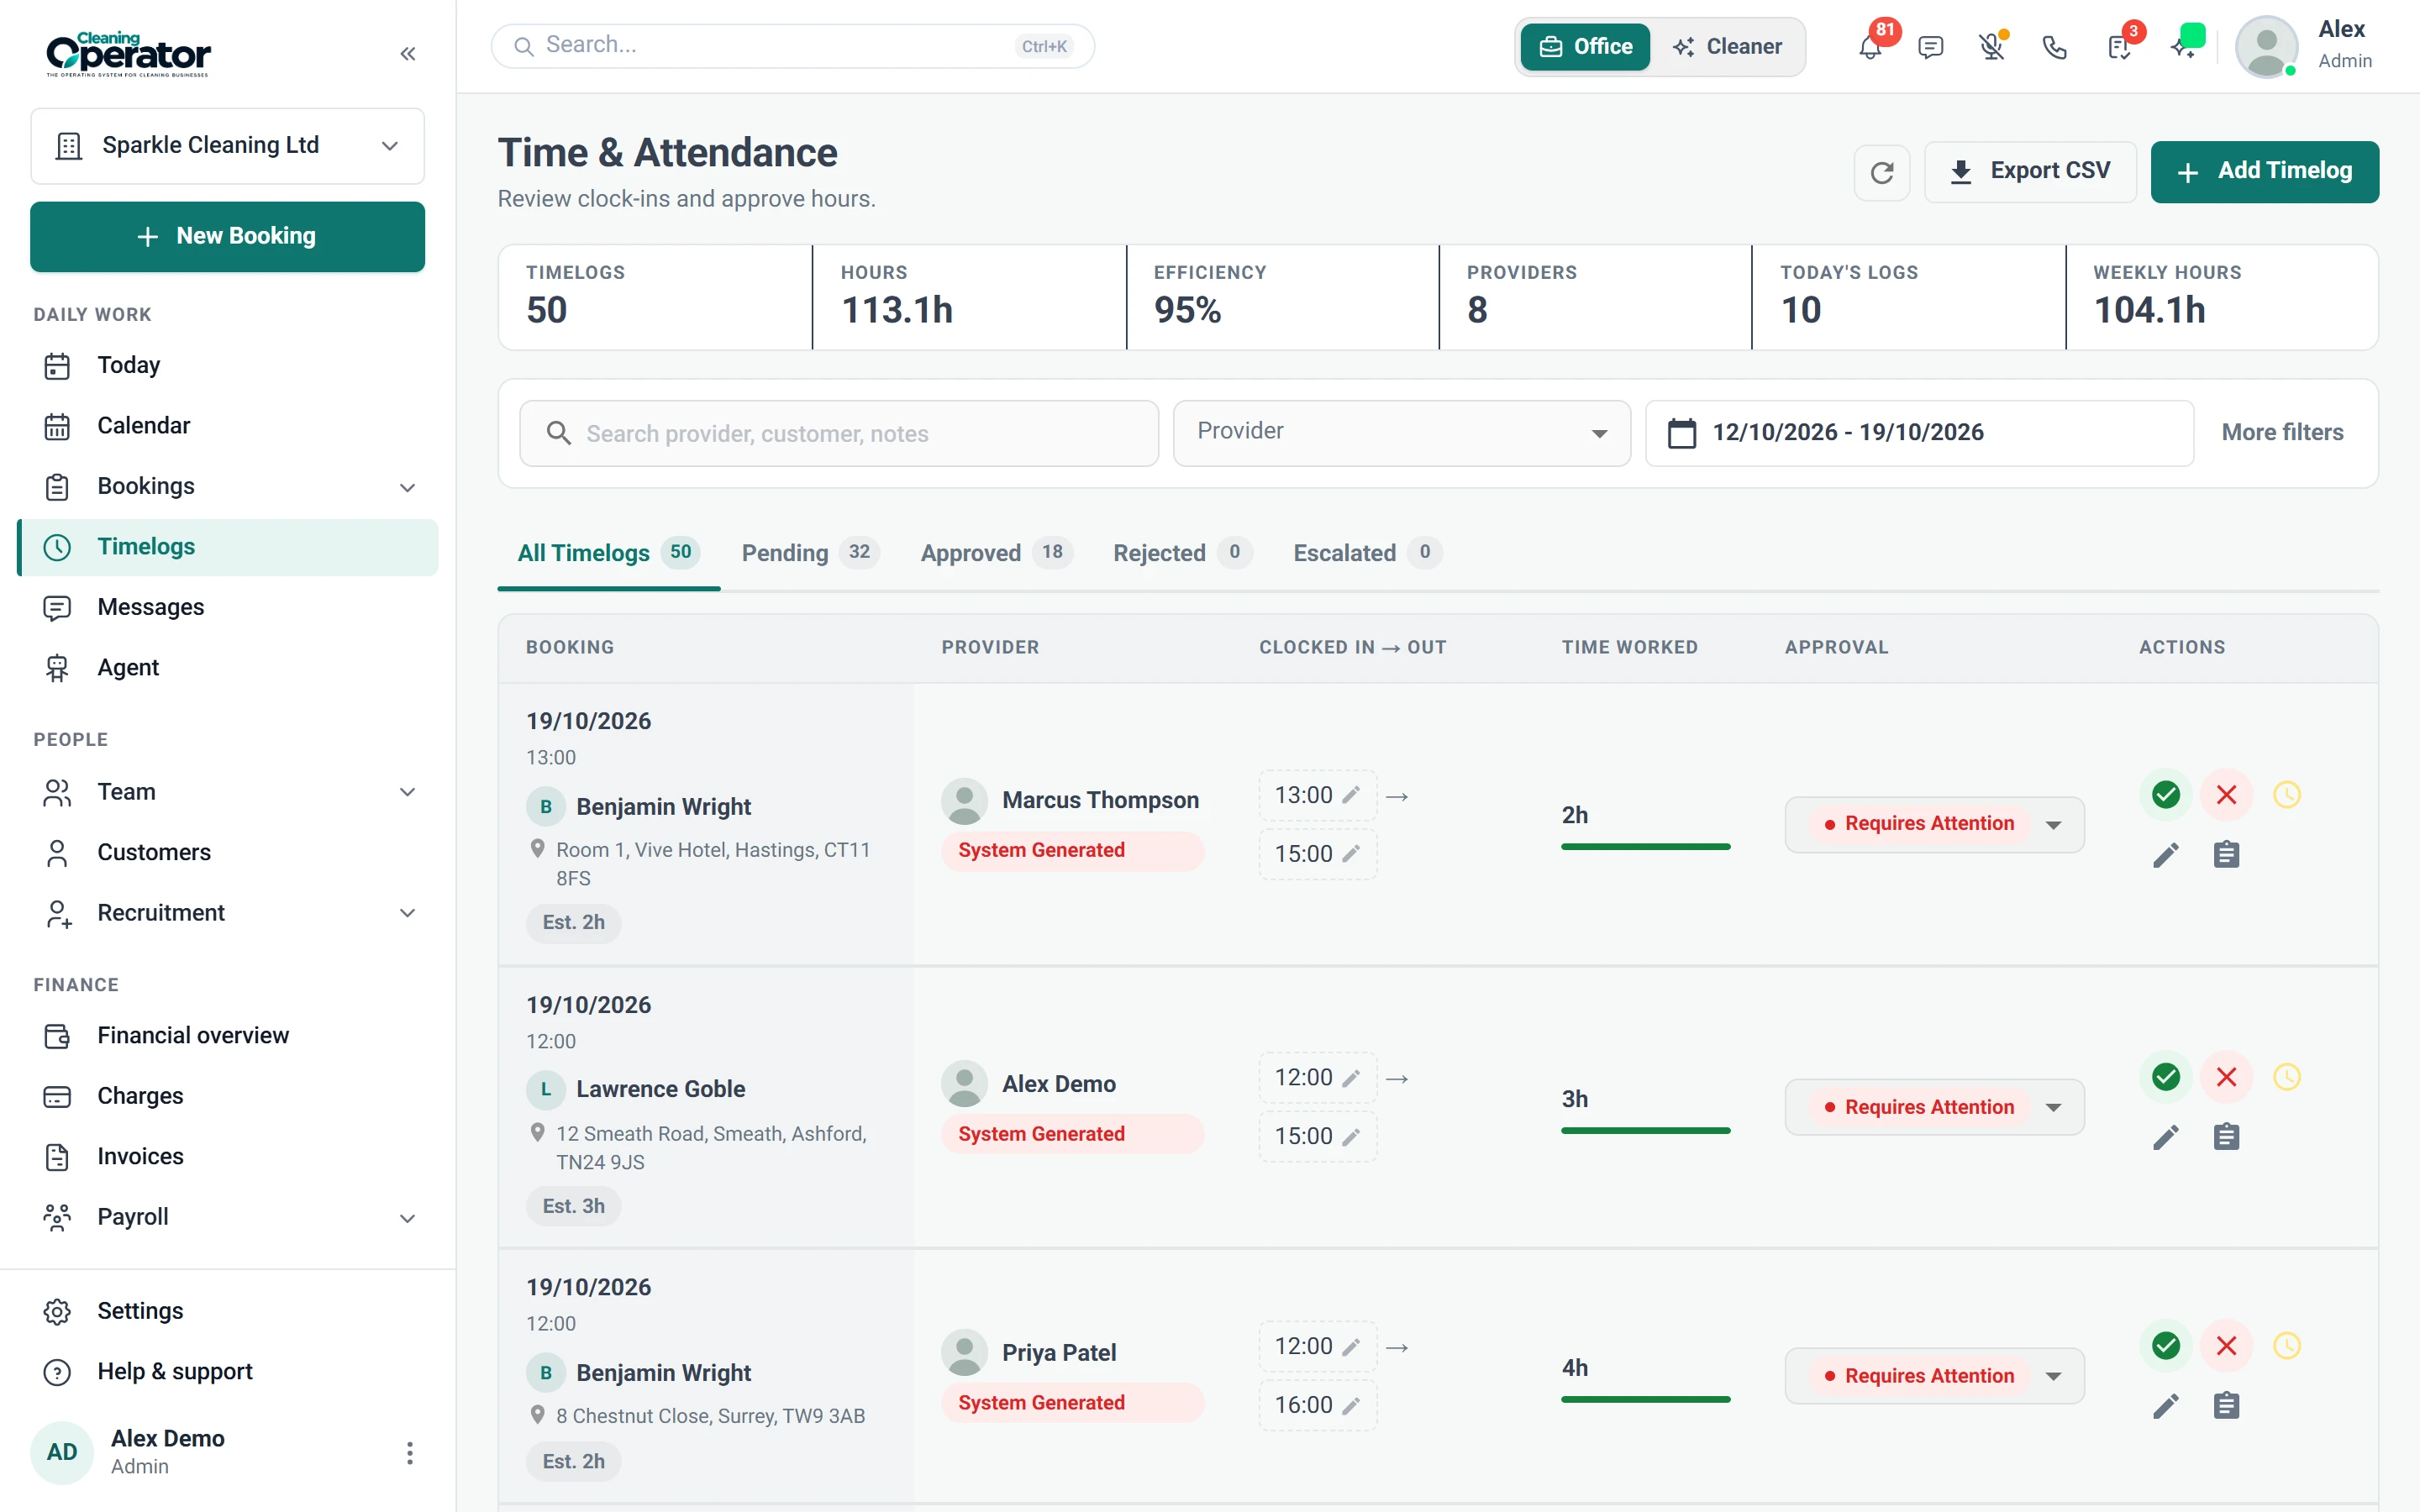Click the muted microphone icon
The height and width of the screenshot is (1512, 2420).
point(1992,47)
